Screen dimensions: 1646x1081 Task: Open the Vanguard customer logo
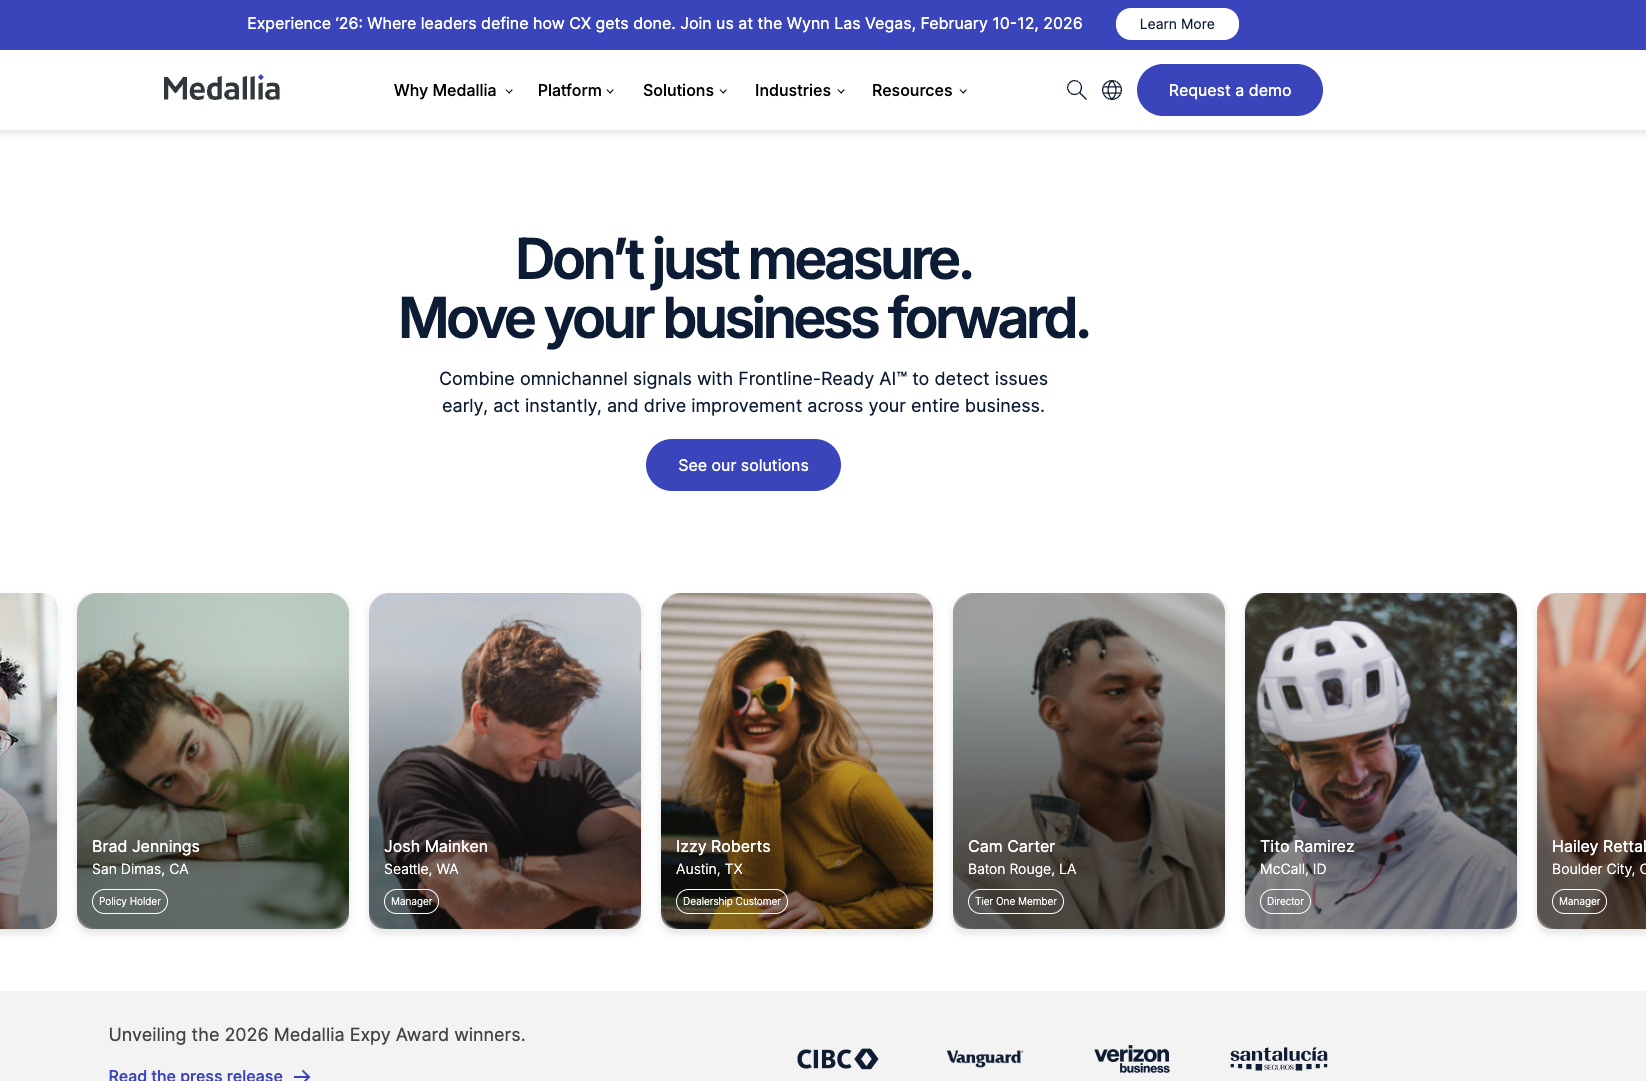[984, 1058]
